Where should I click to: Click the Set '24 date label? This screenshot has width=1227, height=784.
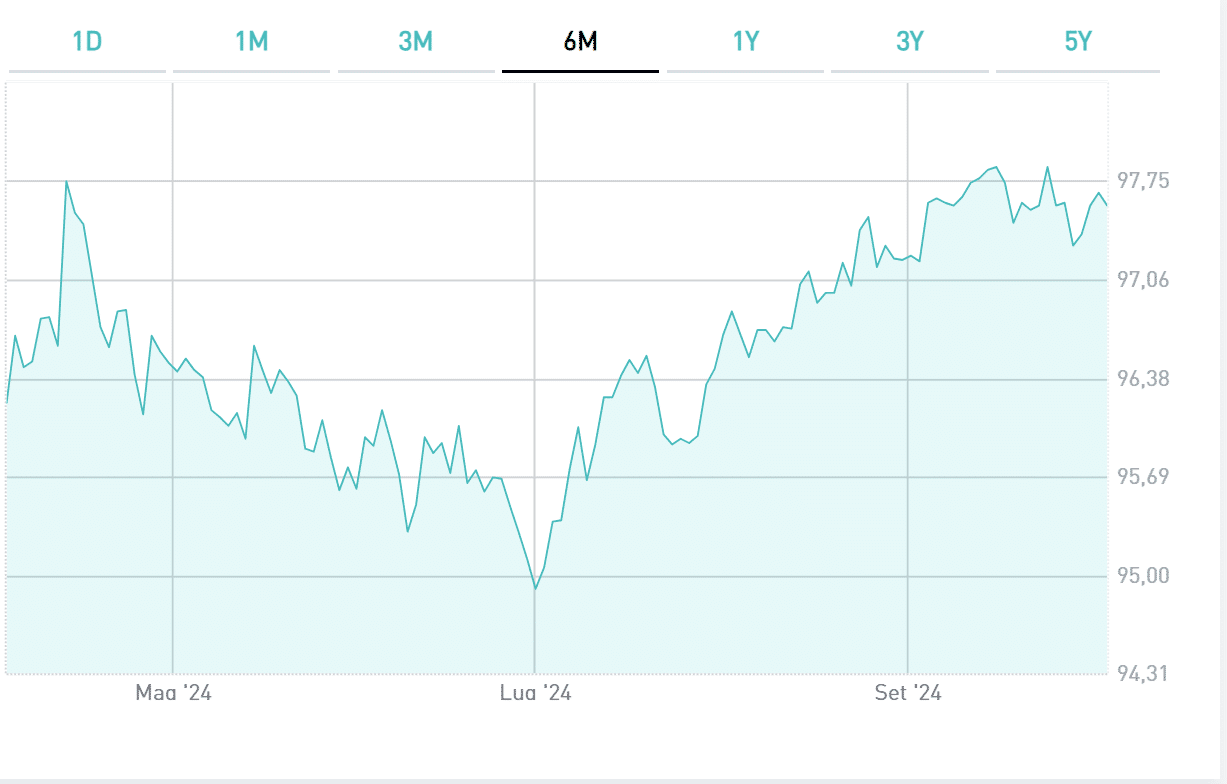pos(907,693)
